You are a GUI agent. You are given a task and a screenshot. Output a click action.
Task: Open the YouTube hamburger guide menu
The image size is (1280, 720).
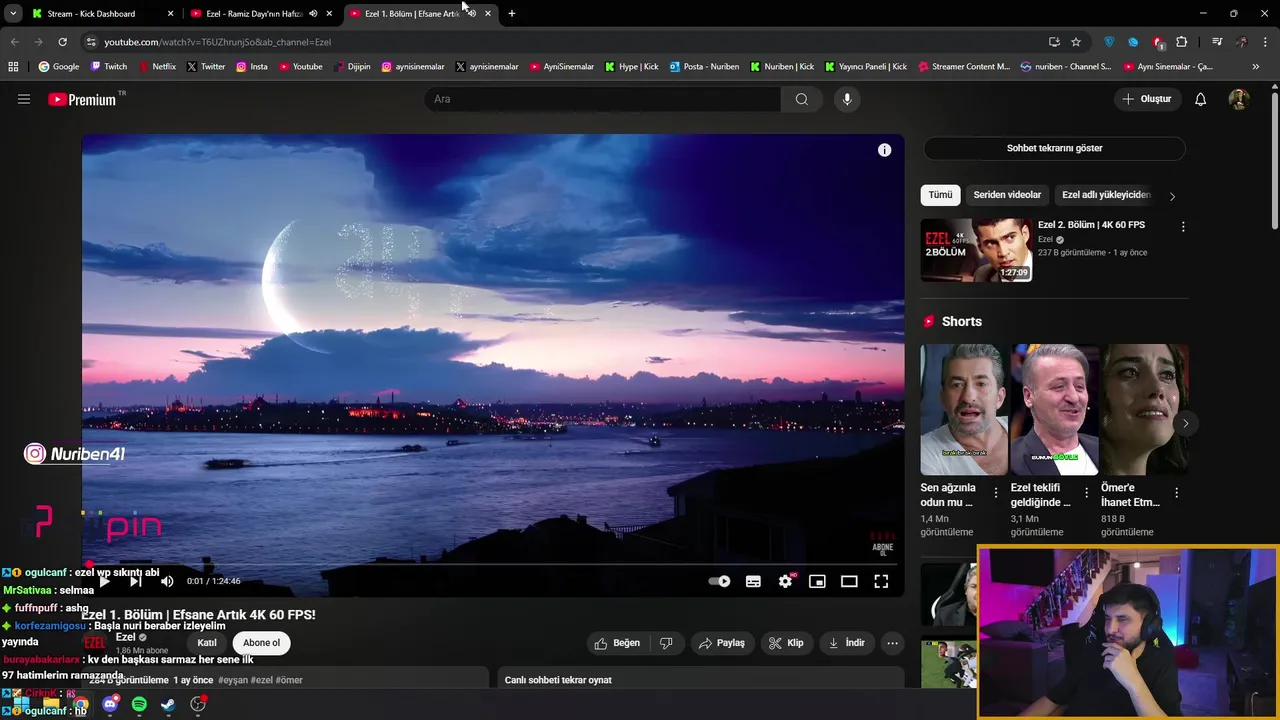24,99
